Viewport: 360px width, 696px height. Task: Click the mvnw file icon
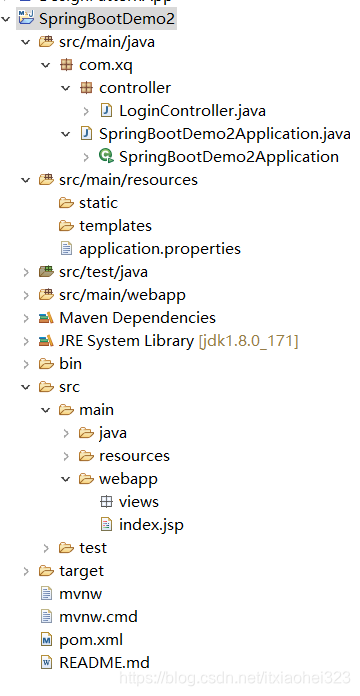(x=46, y=594)
